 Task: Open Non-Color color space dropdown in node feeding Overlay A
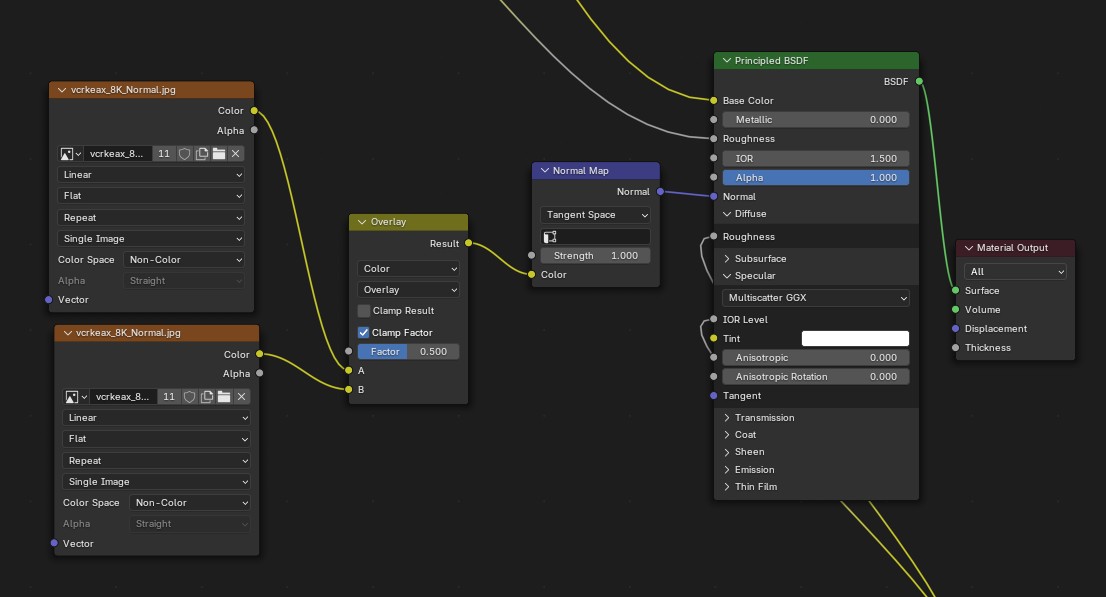click(x=184, y=260)
